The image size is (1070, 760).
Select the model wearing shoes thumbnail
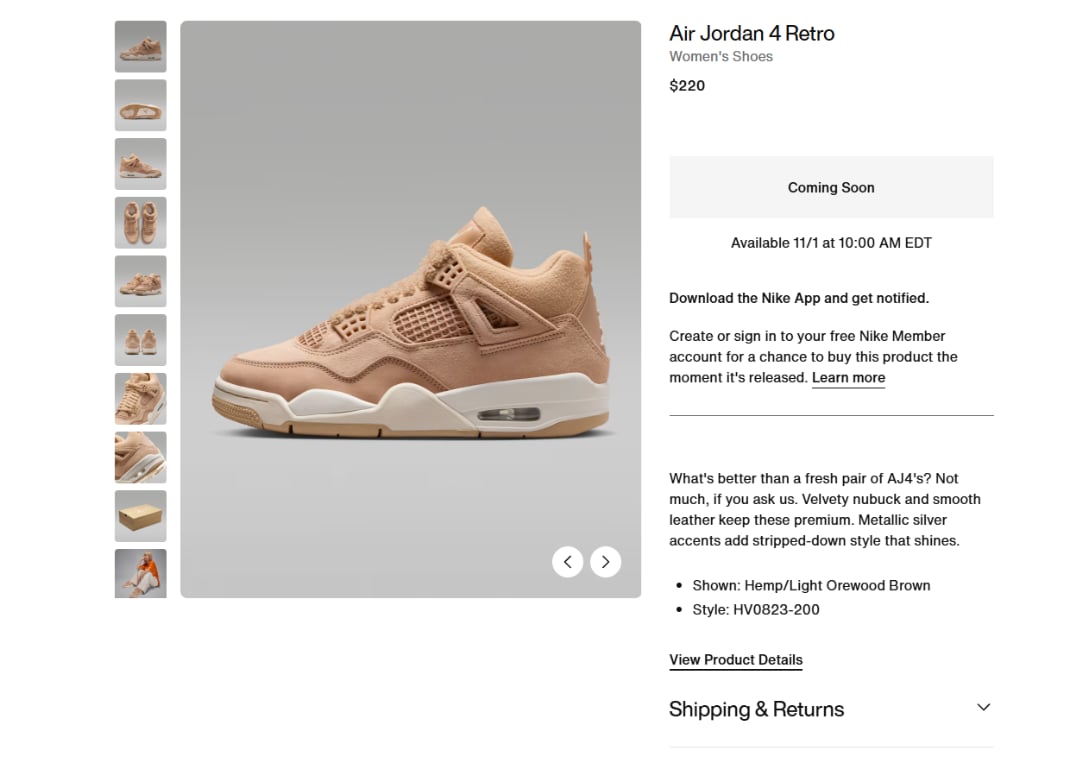pyautogui.click(x=140, y=574)
